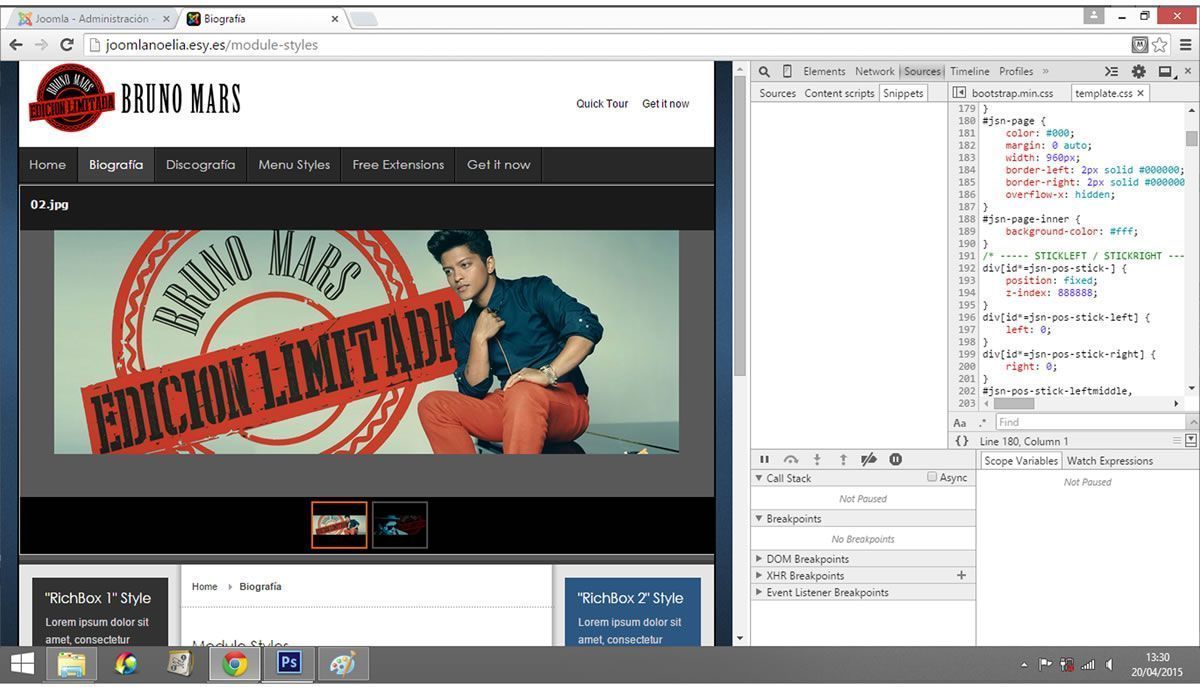Click Home in the breadcrumb
Screen dimensions: 1200x687
point(204,587)
